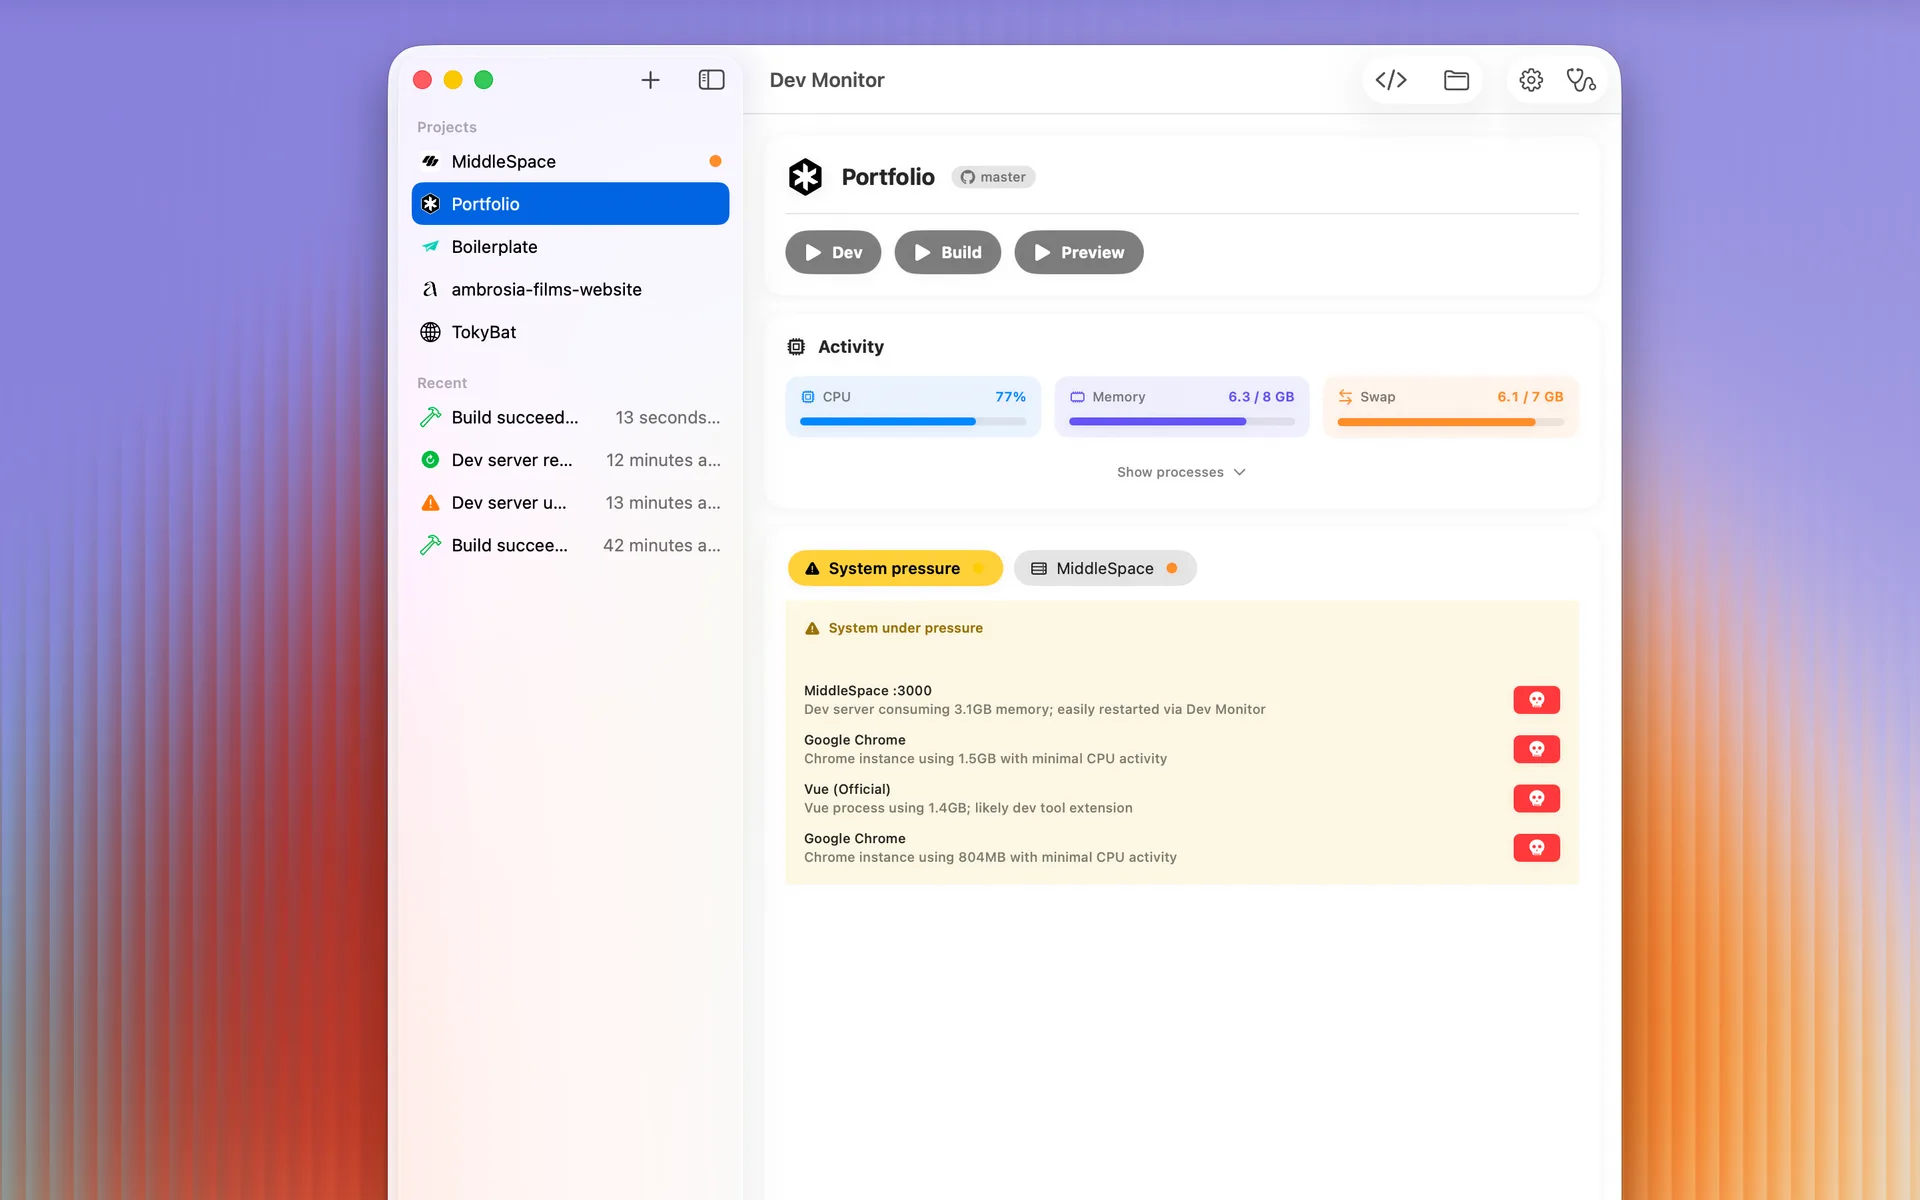Open project folder icon in toolbar
Image resolution: width=1920 pixels, height=1200 pixels.
(x=1456, y=80)
